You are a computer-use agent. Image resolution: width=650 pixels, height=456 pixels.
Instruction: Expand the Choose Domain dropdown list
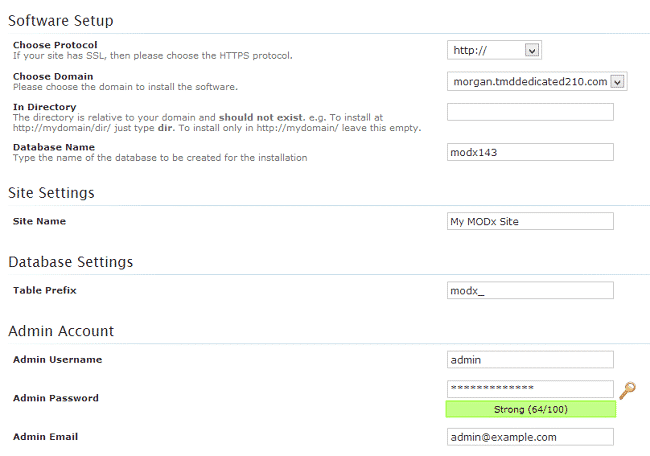536,82
